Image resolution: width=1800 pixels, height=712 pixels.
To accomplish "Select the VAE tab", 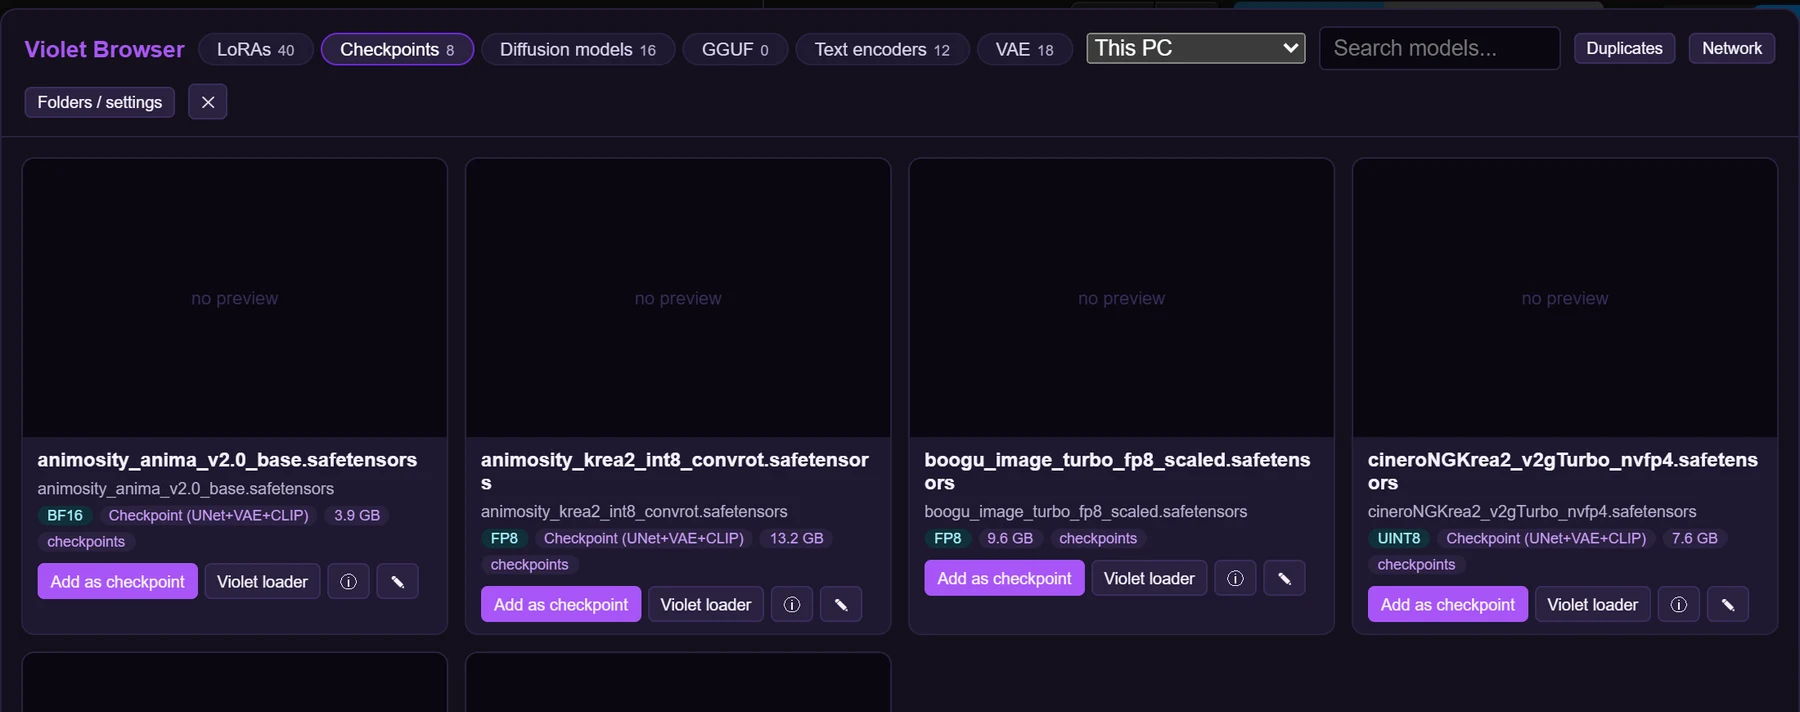I will click(x=1024, y=49).
